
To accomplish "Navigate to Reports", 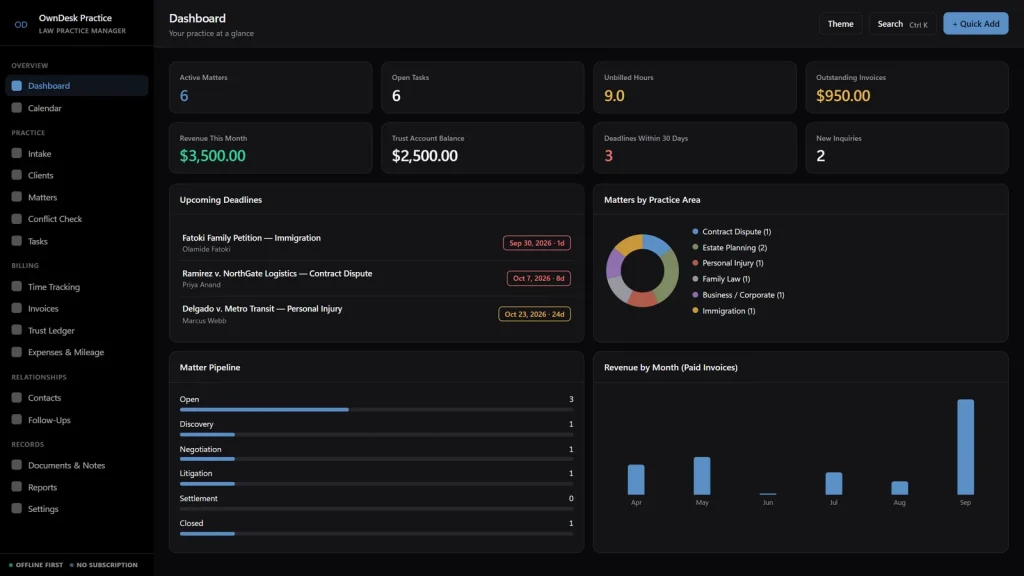I will [76, 487].
